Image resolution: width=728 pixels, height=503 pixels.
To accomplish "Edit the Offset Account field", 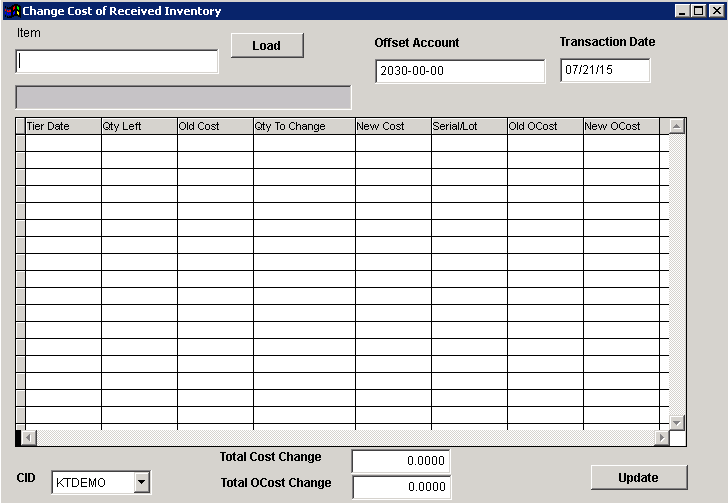I will tap(460, 72).
